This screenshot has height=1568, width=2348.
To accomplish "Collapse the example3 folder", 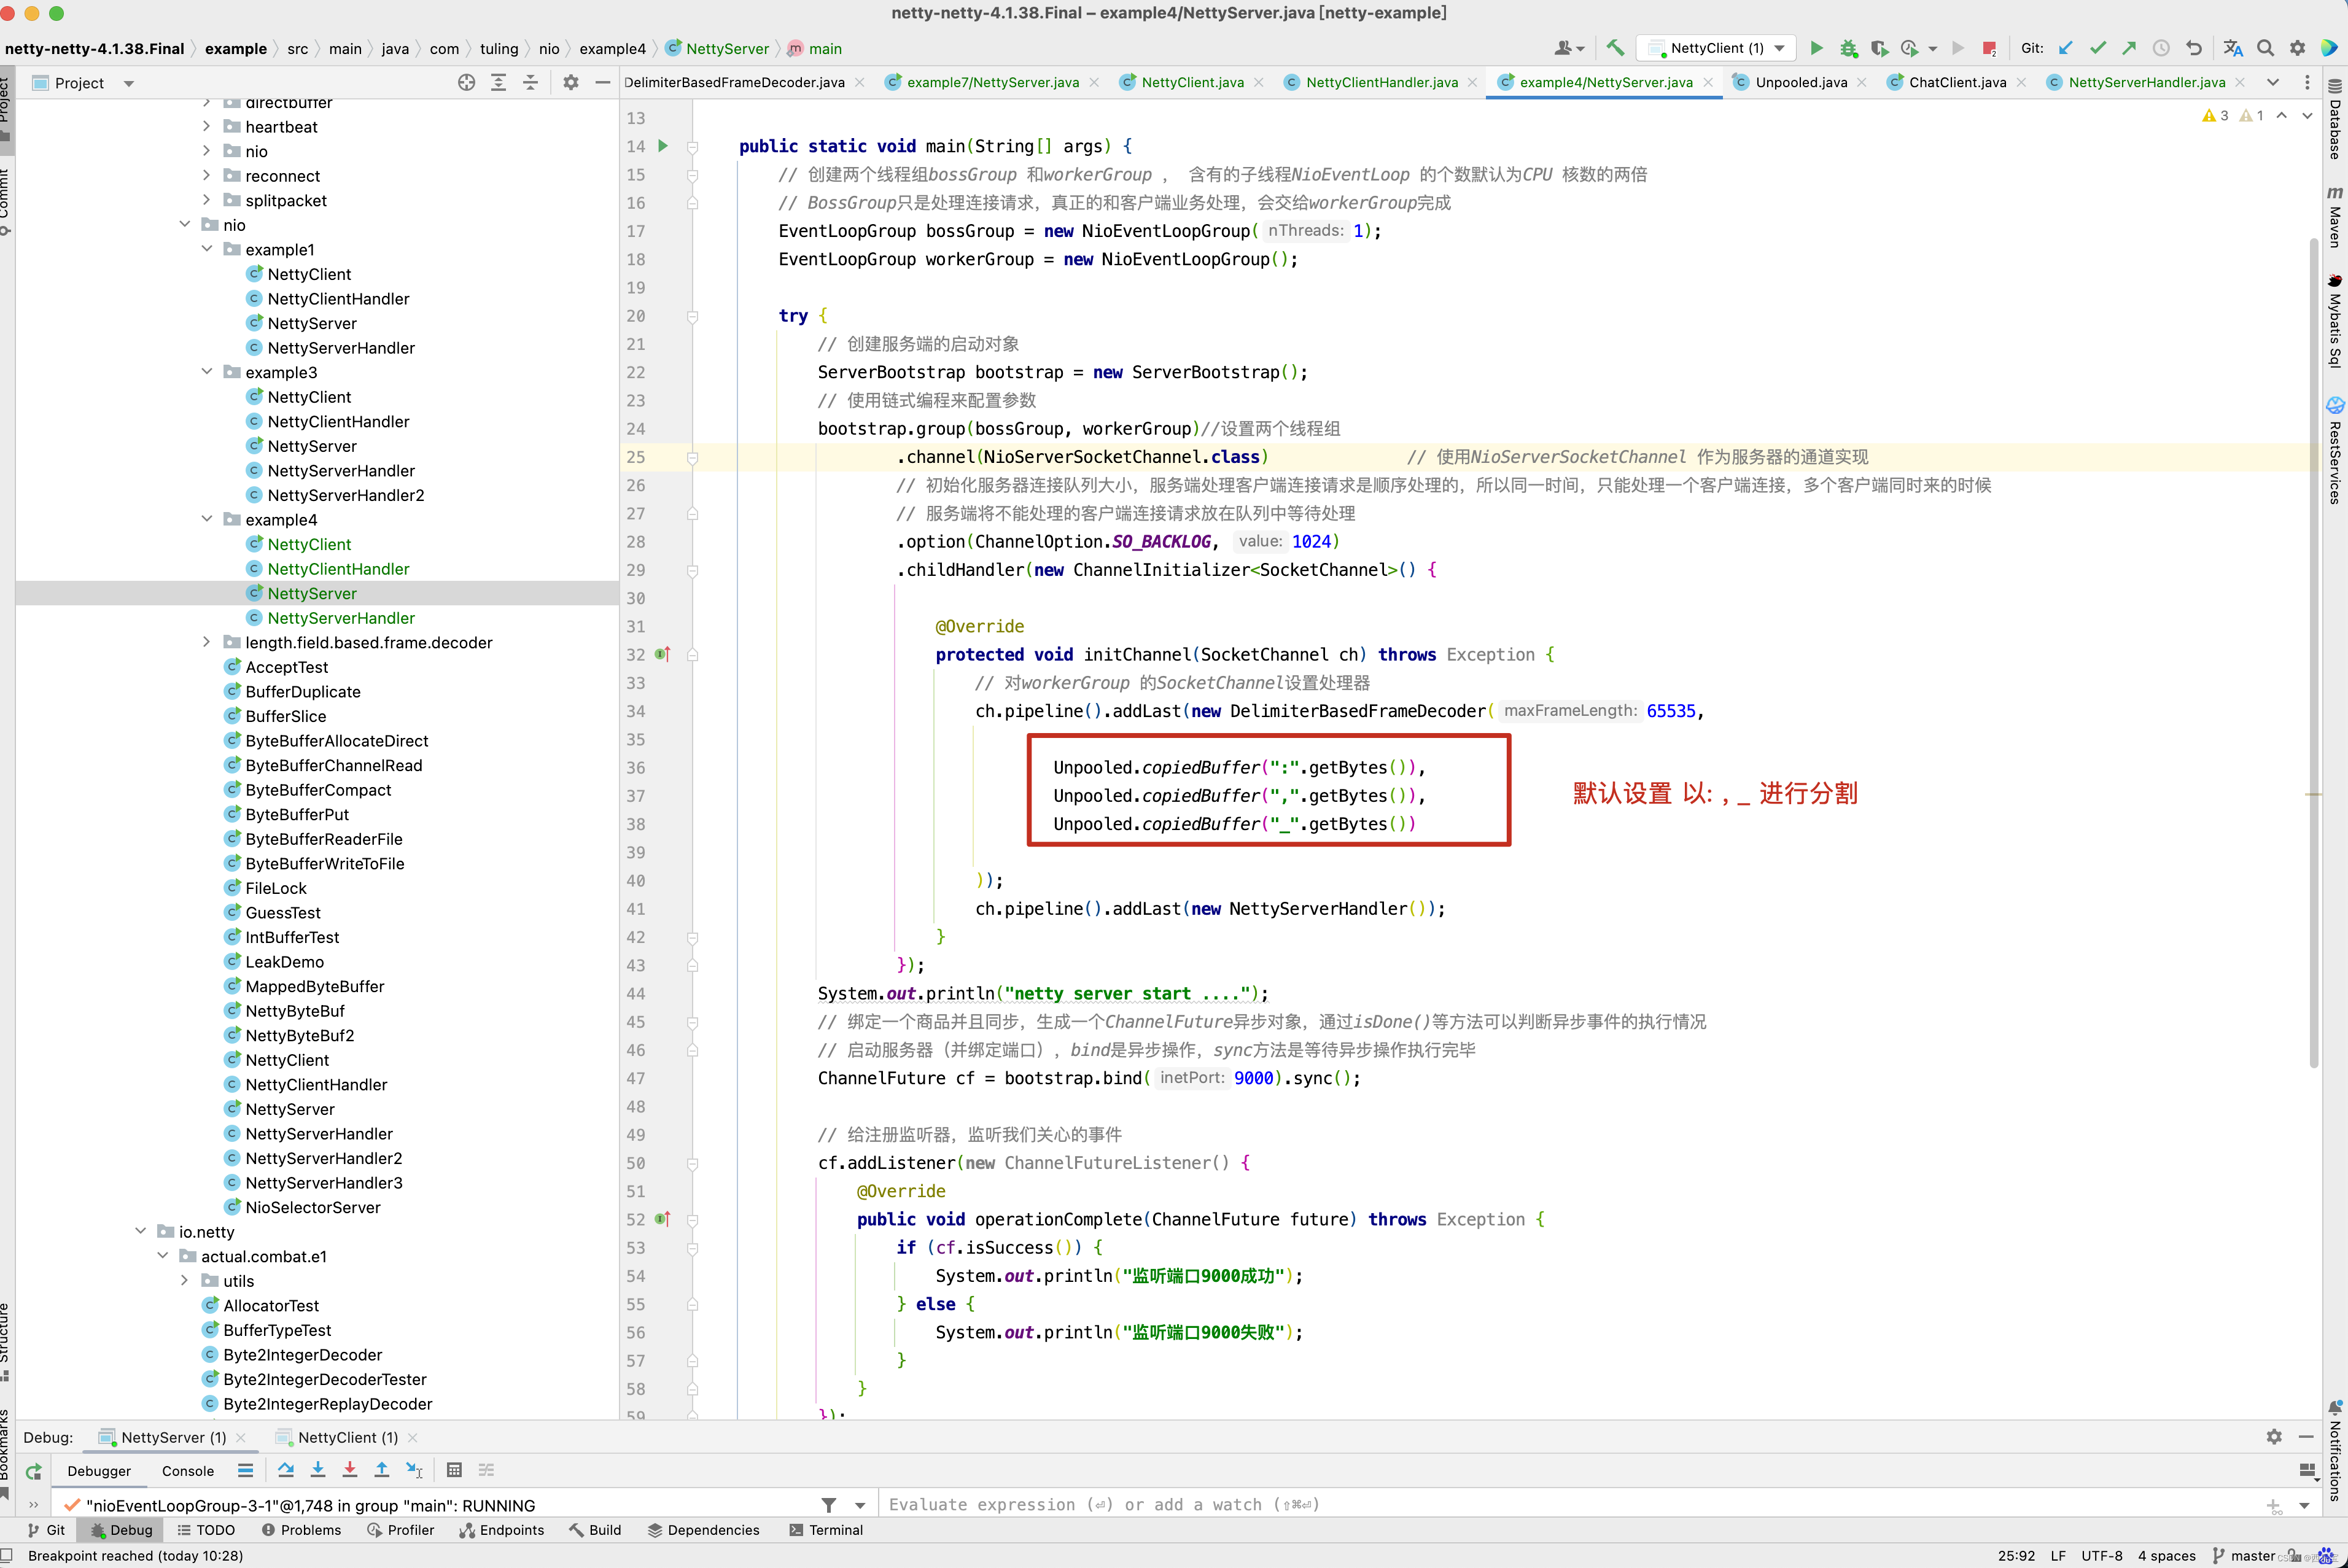I will pyautogui.click(x=207, y=372).
